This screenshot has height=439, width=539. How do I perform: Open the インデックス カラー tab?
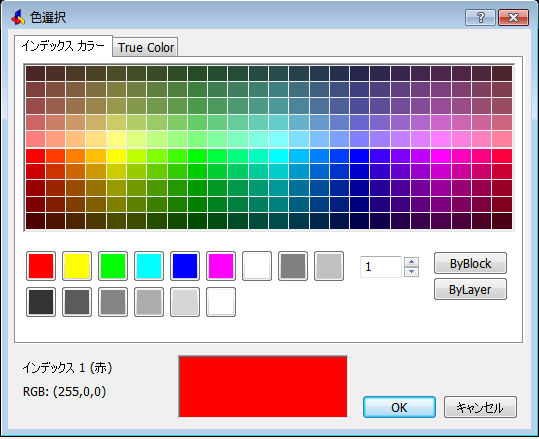point(63,46)
